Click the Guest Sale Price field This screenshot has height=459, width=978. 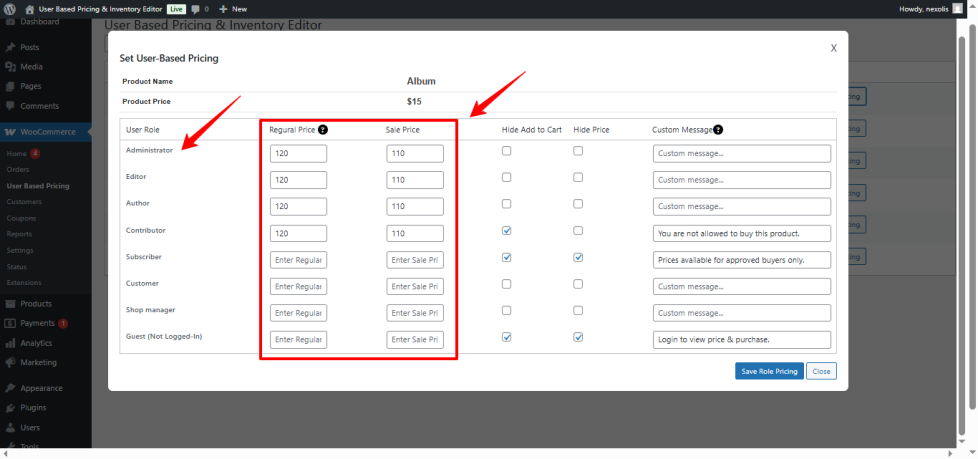415,340
